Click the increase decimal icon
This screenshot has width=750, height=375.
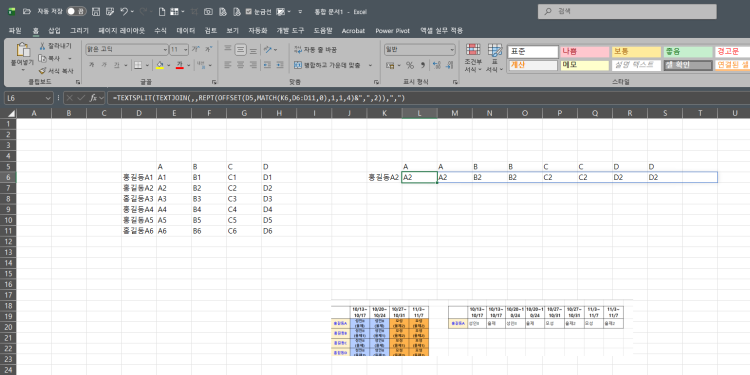pos(436,65)
